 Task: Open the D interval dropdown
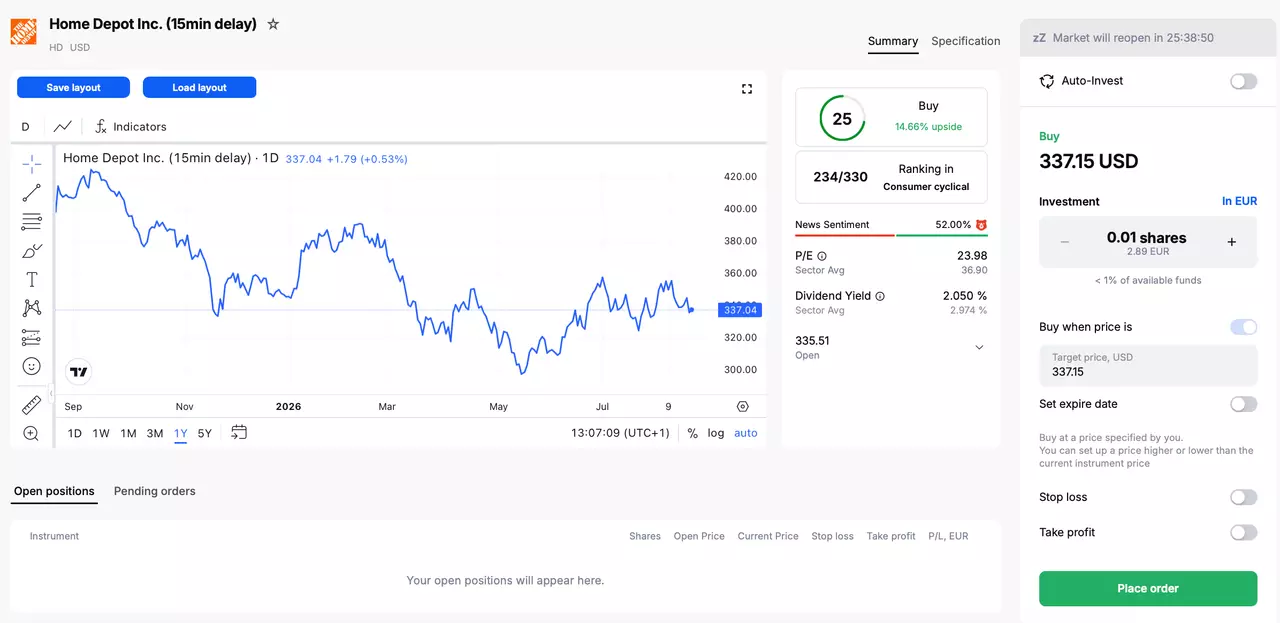coord(26,127)
